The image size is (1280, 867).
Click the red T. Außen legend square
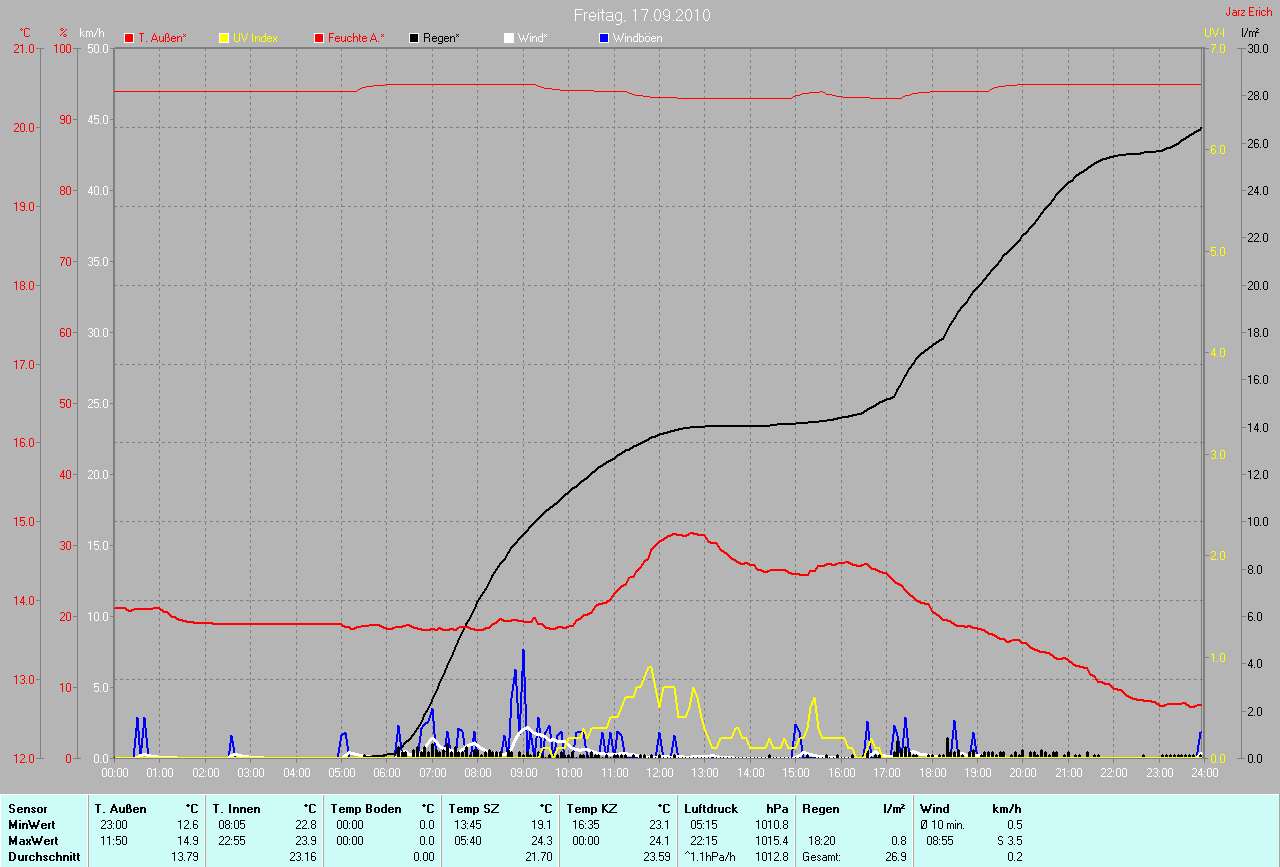(x=129, y=38)
